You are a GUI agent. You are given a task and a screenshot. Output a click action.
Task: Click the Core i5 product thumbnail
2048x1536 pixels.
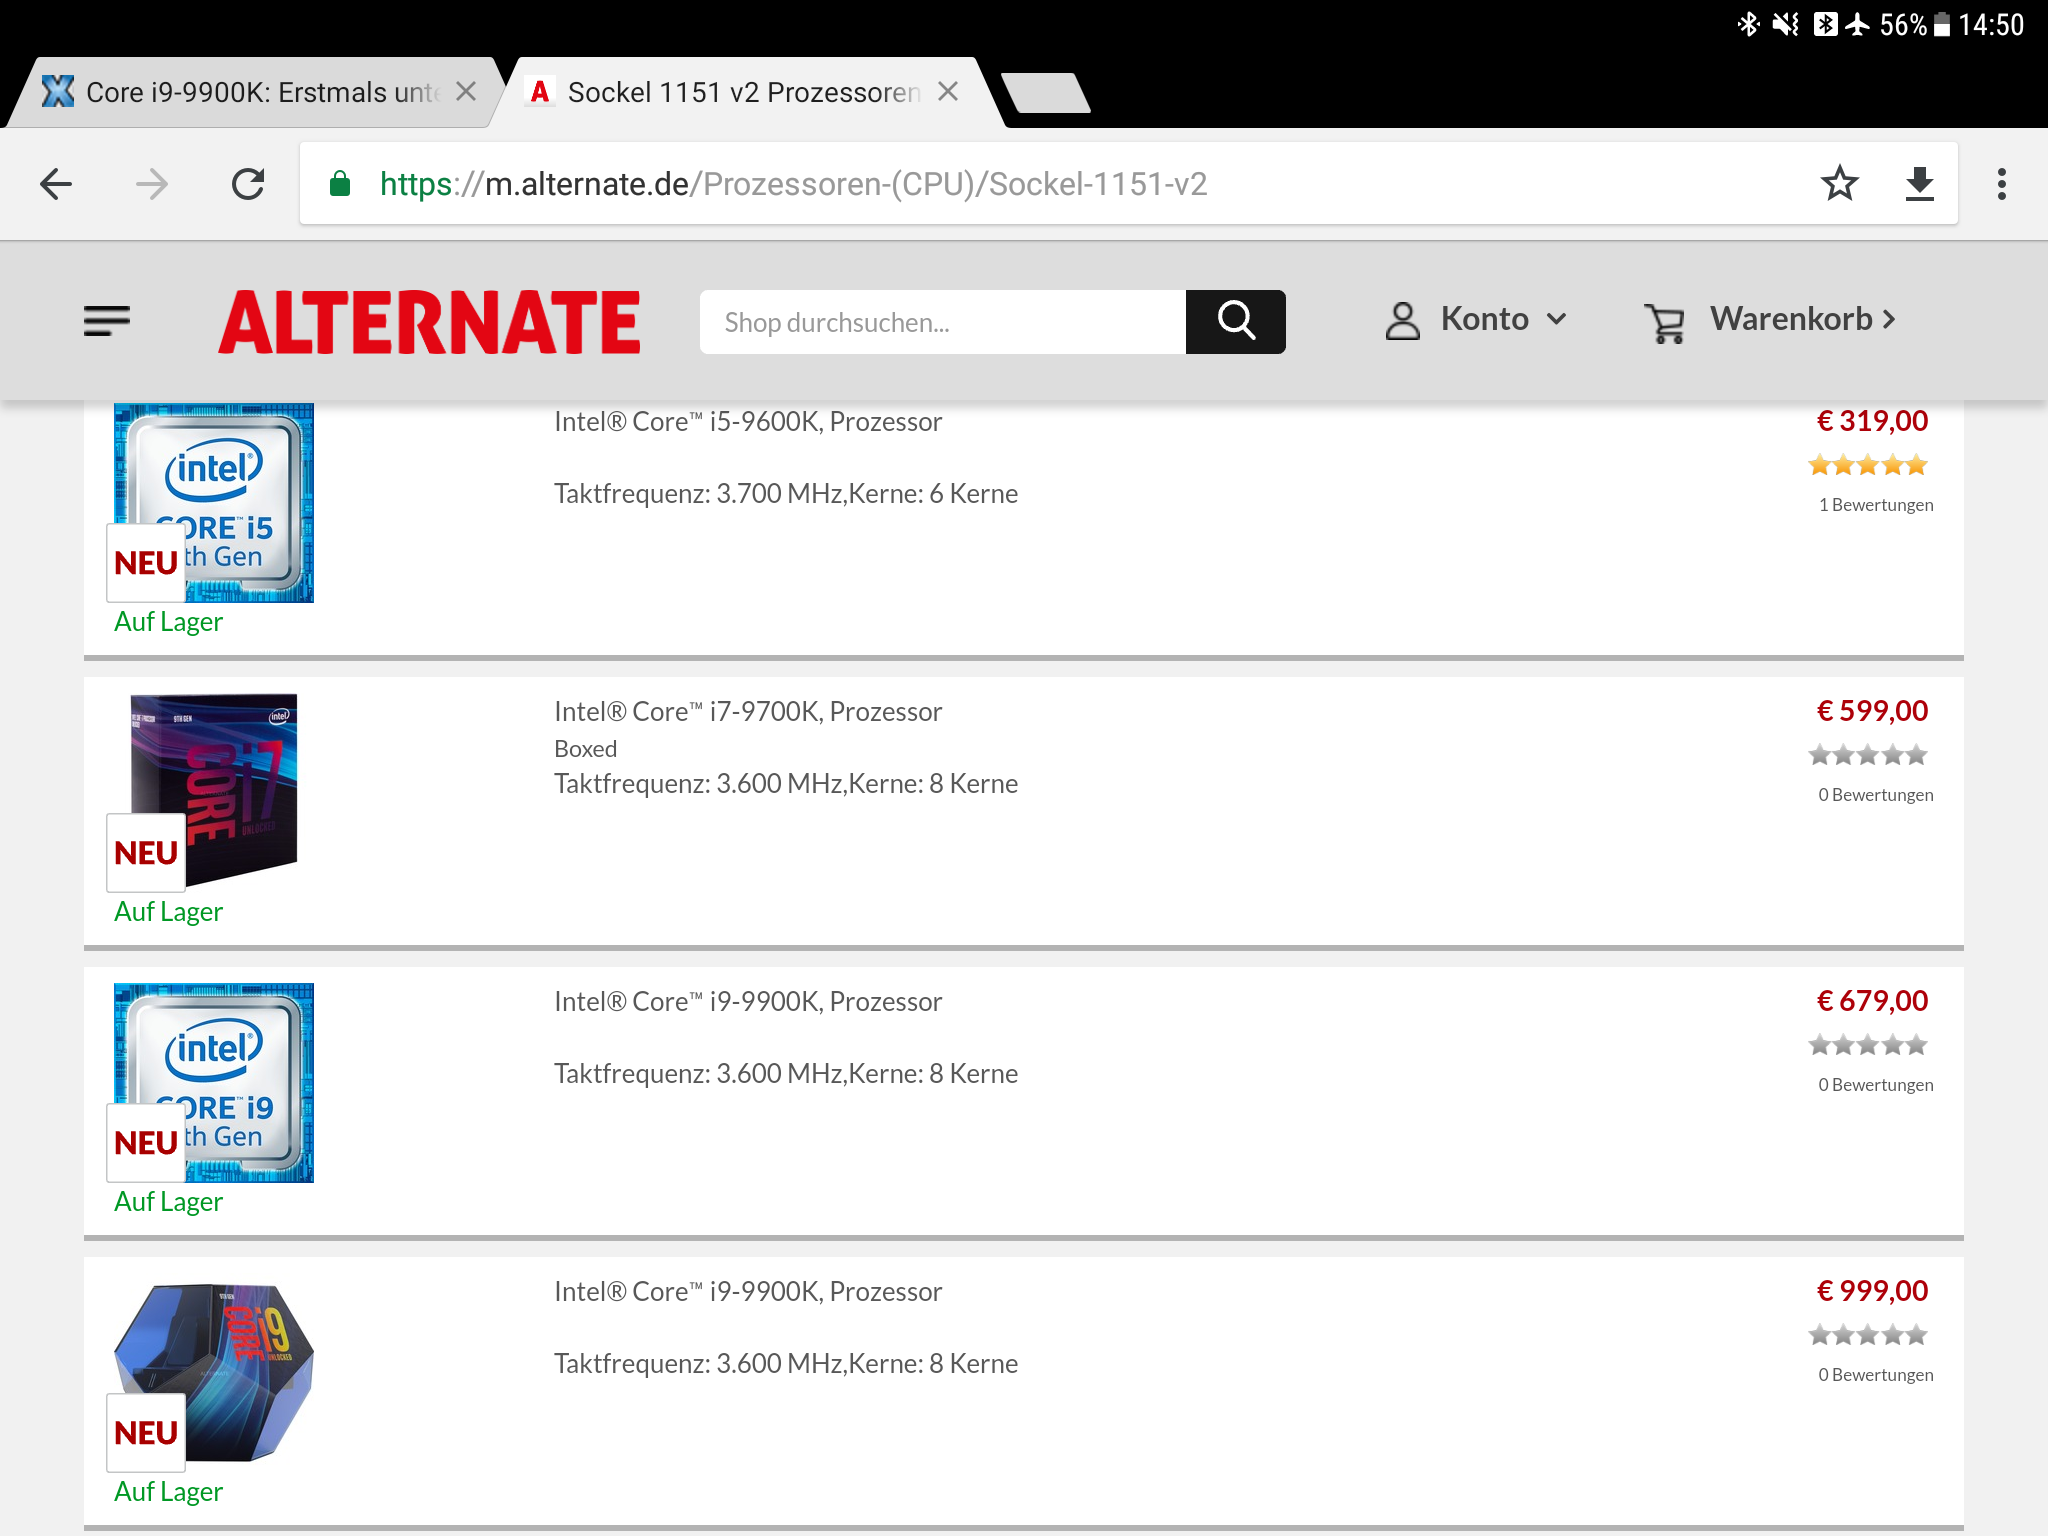pos(214,502)
